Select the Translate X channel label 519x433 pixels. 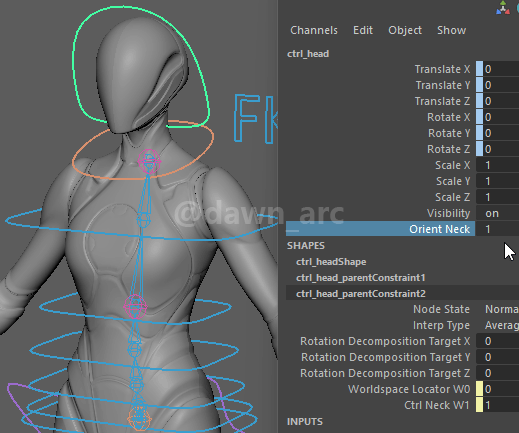click(442, 69)
